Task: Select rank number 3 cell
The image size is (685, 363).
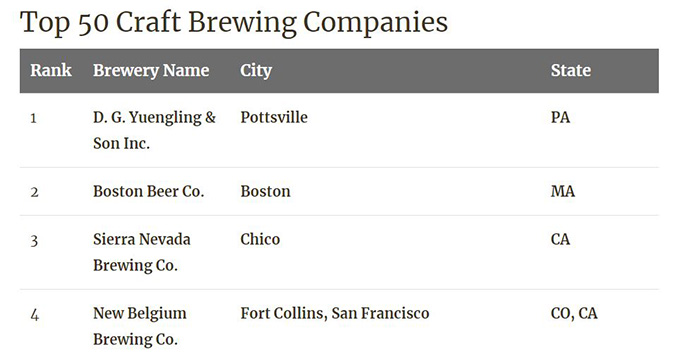Action: click(x=35, y=240)
